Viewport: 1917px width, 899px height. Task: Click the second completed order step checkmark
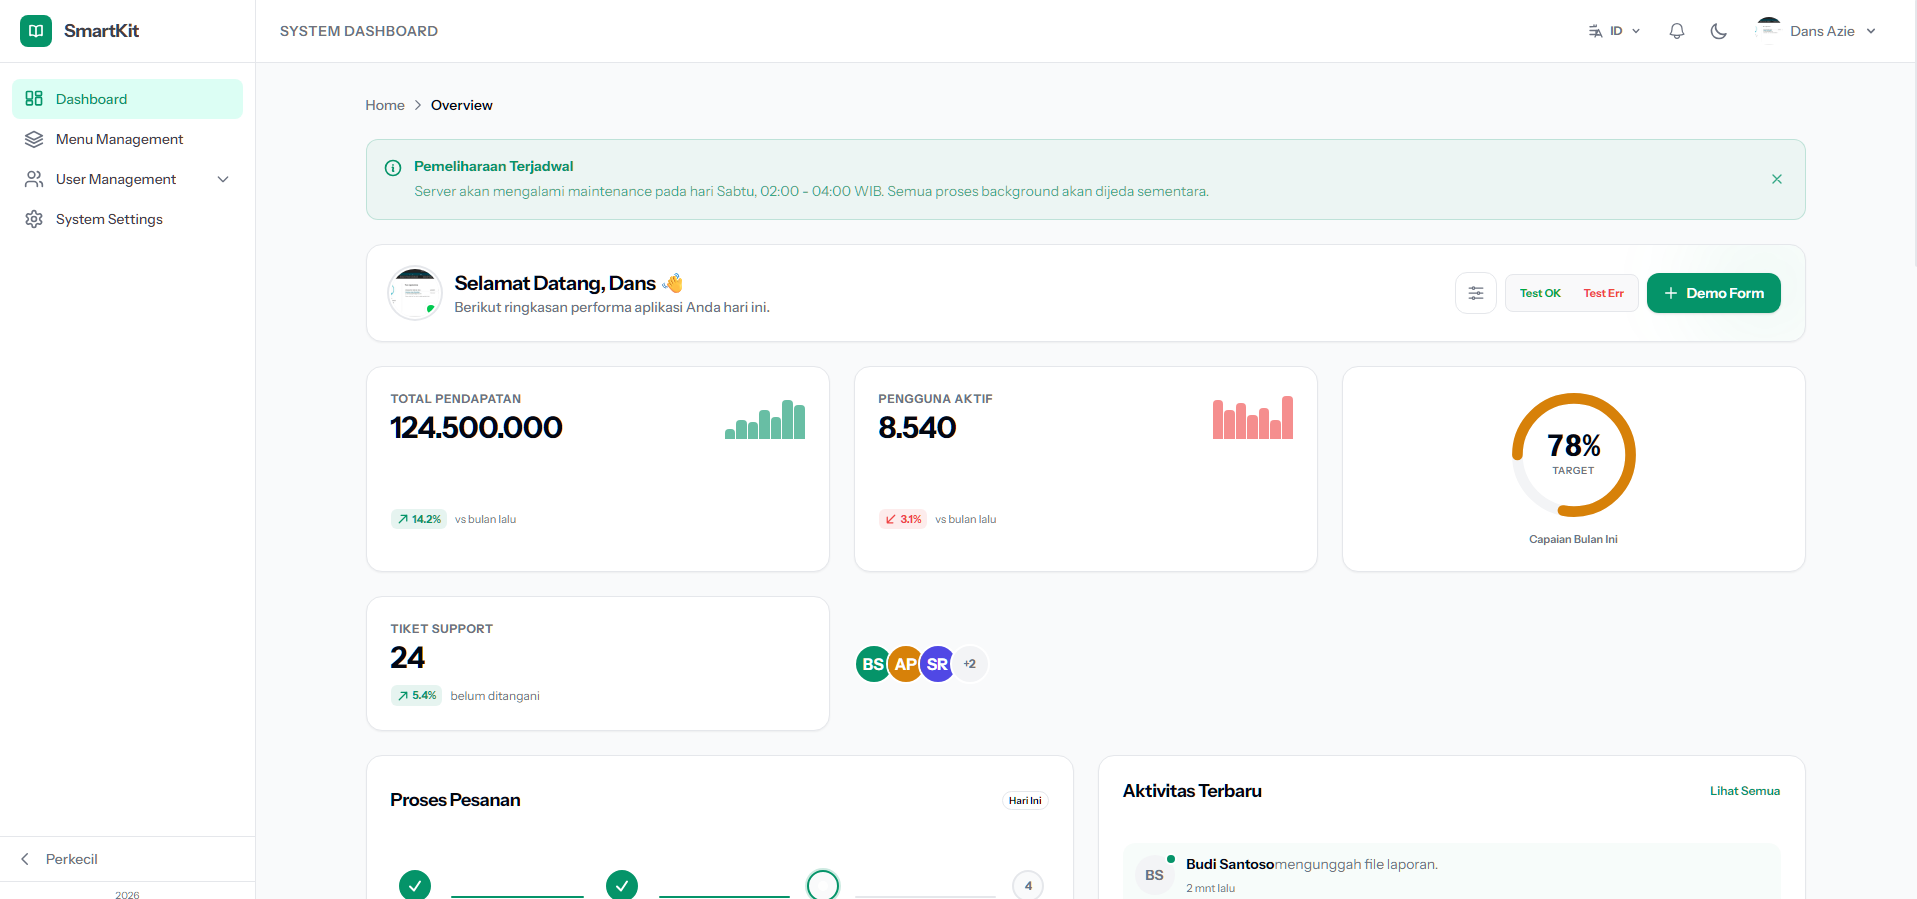[x=622, y=885]
